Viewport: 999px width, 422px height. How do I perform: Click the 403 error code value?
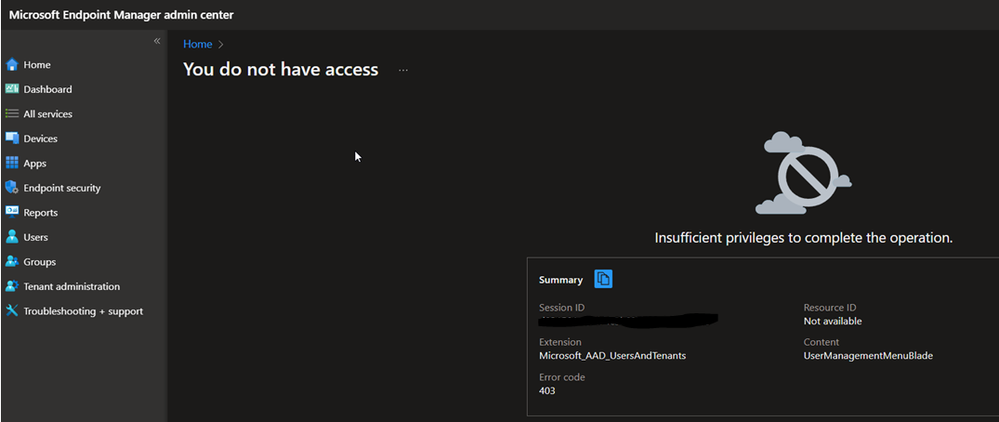click(547, 390)
